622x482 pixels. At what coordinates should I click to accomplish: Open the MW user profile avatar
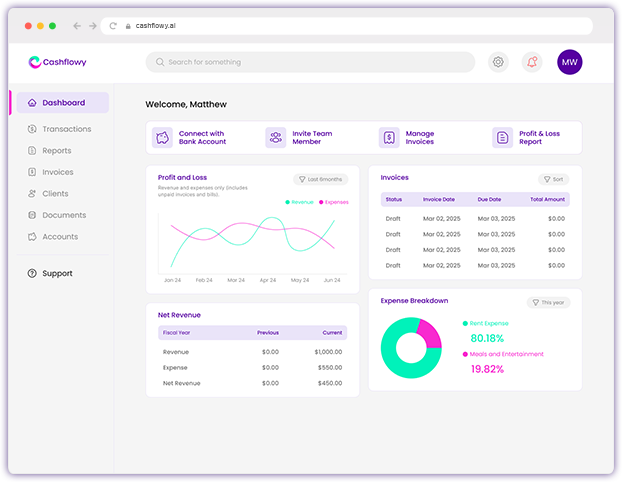tap(570, 62)
